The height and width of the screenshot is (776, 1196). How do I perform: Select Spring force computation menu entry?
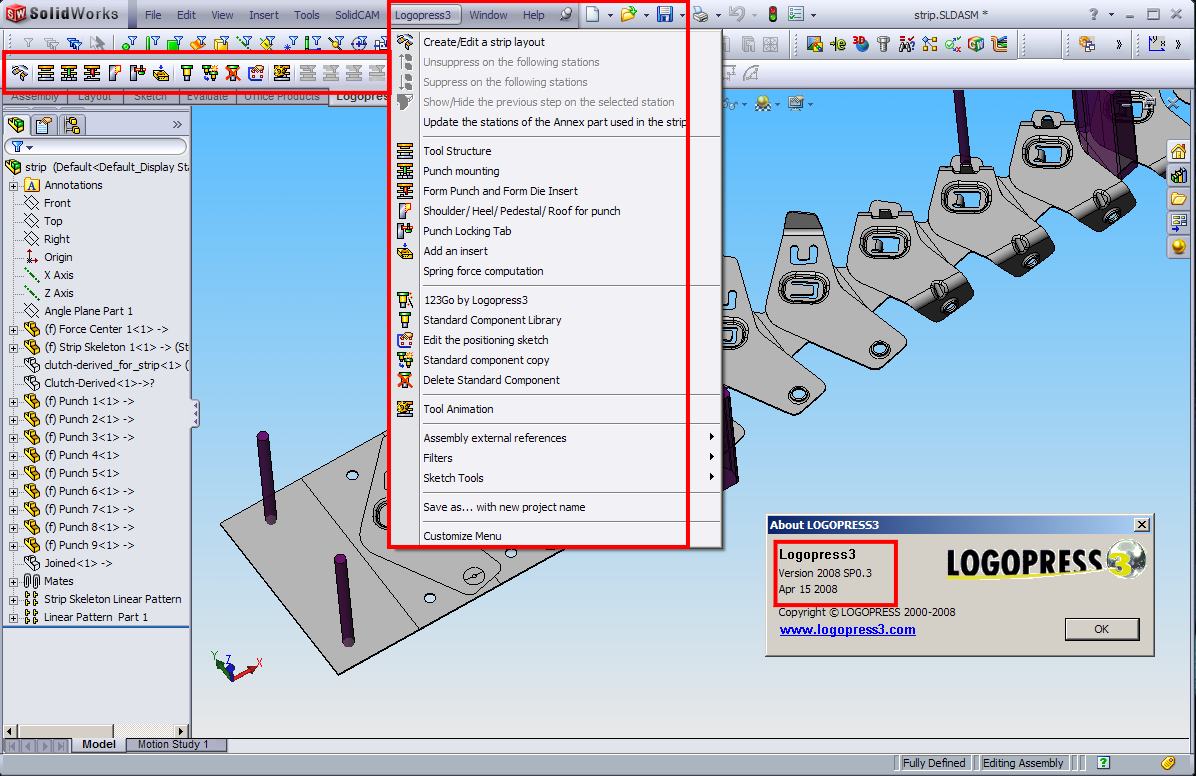pos(555,271)
